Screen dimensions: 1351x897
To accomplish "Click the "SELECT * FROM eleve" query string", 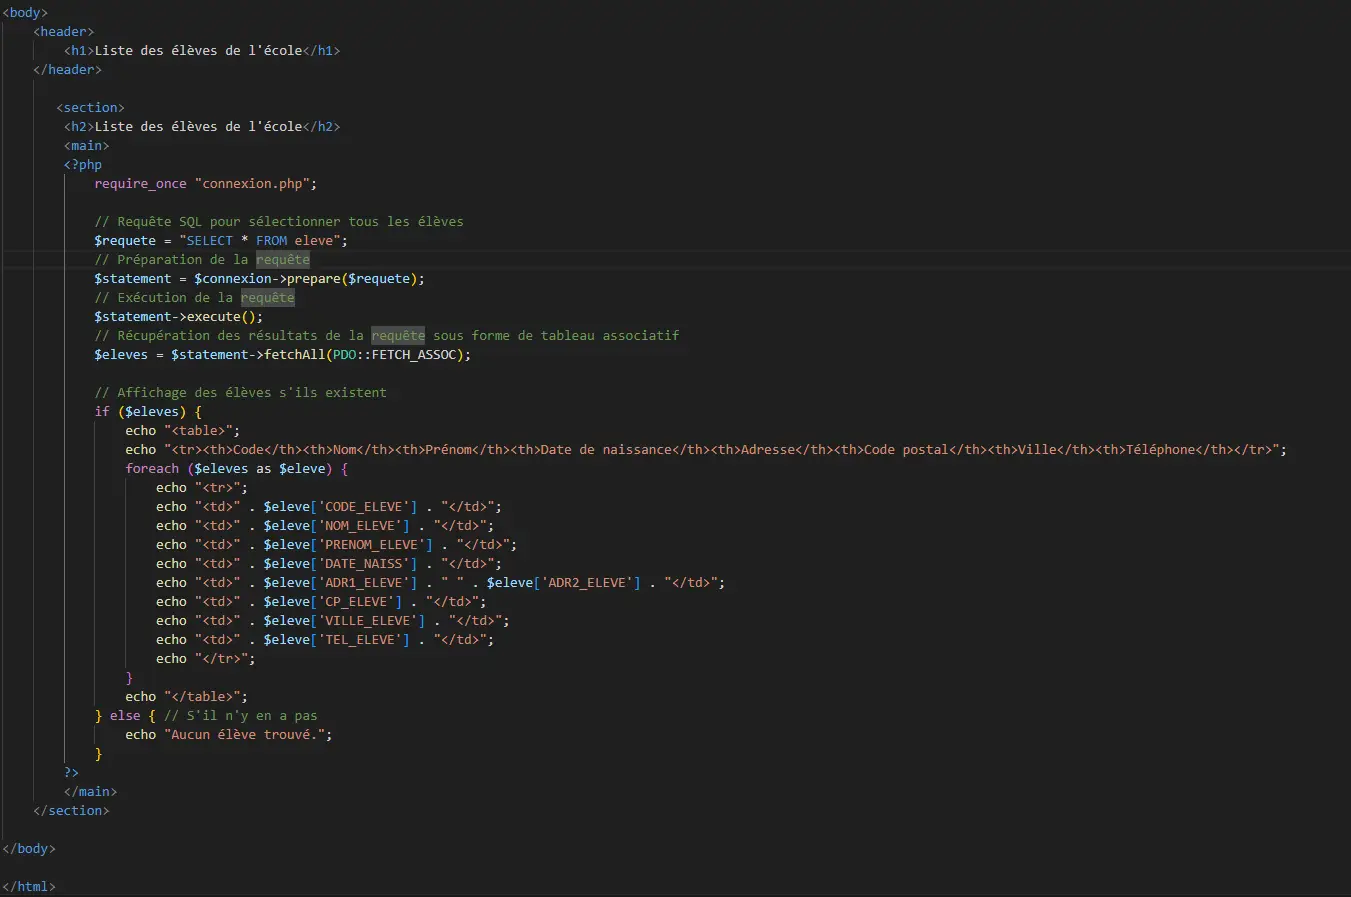I will [263, 241].
